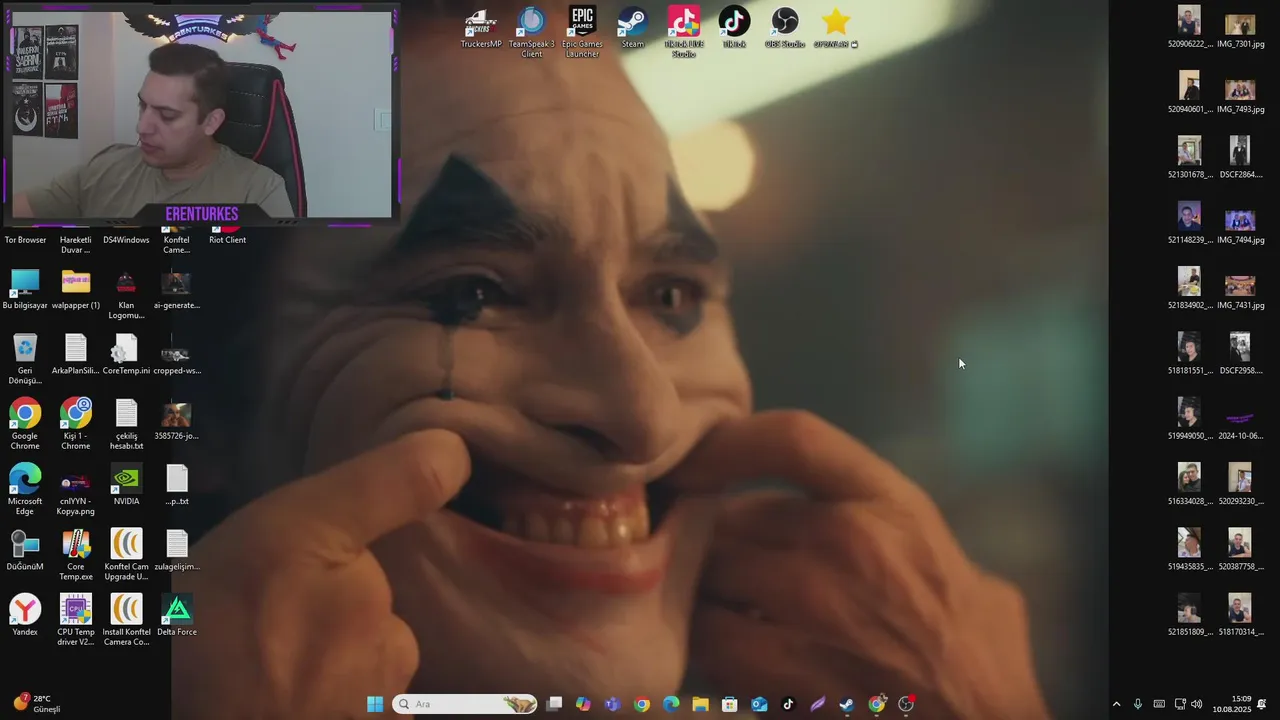The image size is (1280, 720).
Task: Select the ai-generate... image file
Action: click(x=177, y=289)
